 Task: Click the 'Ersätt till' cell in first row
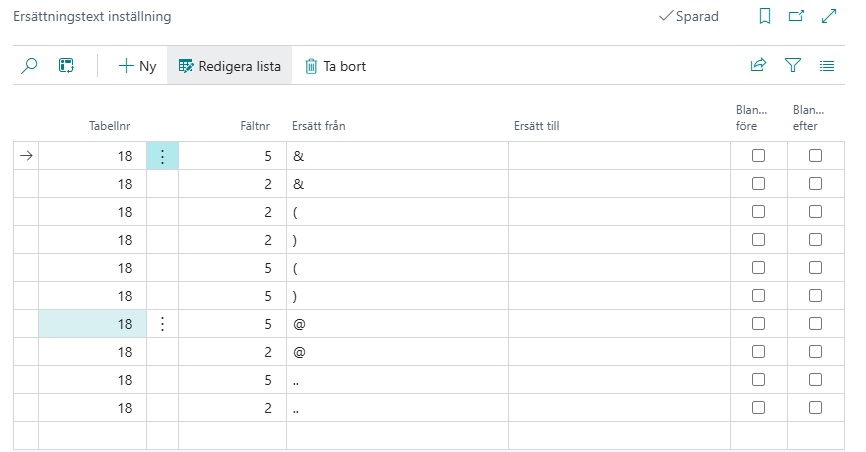618,156
